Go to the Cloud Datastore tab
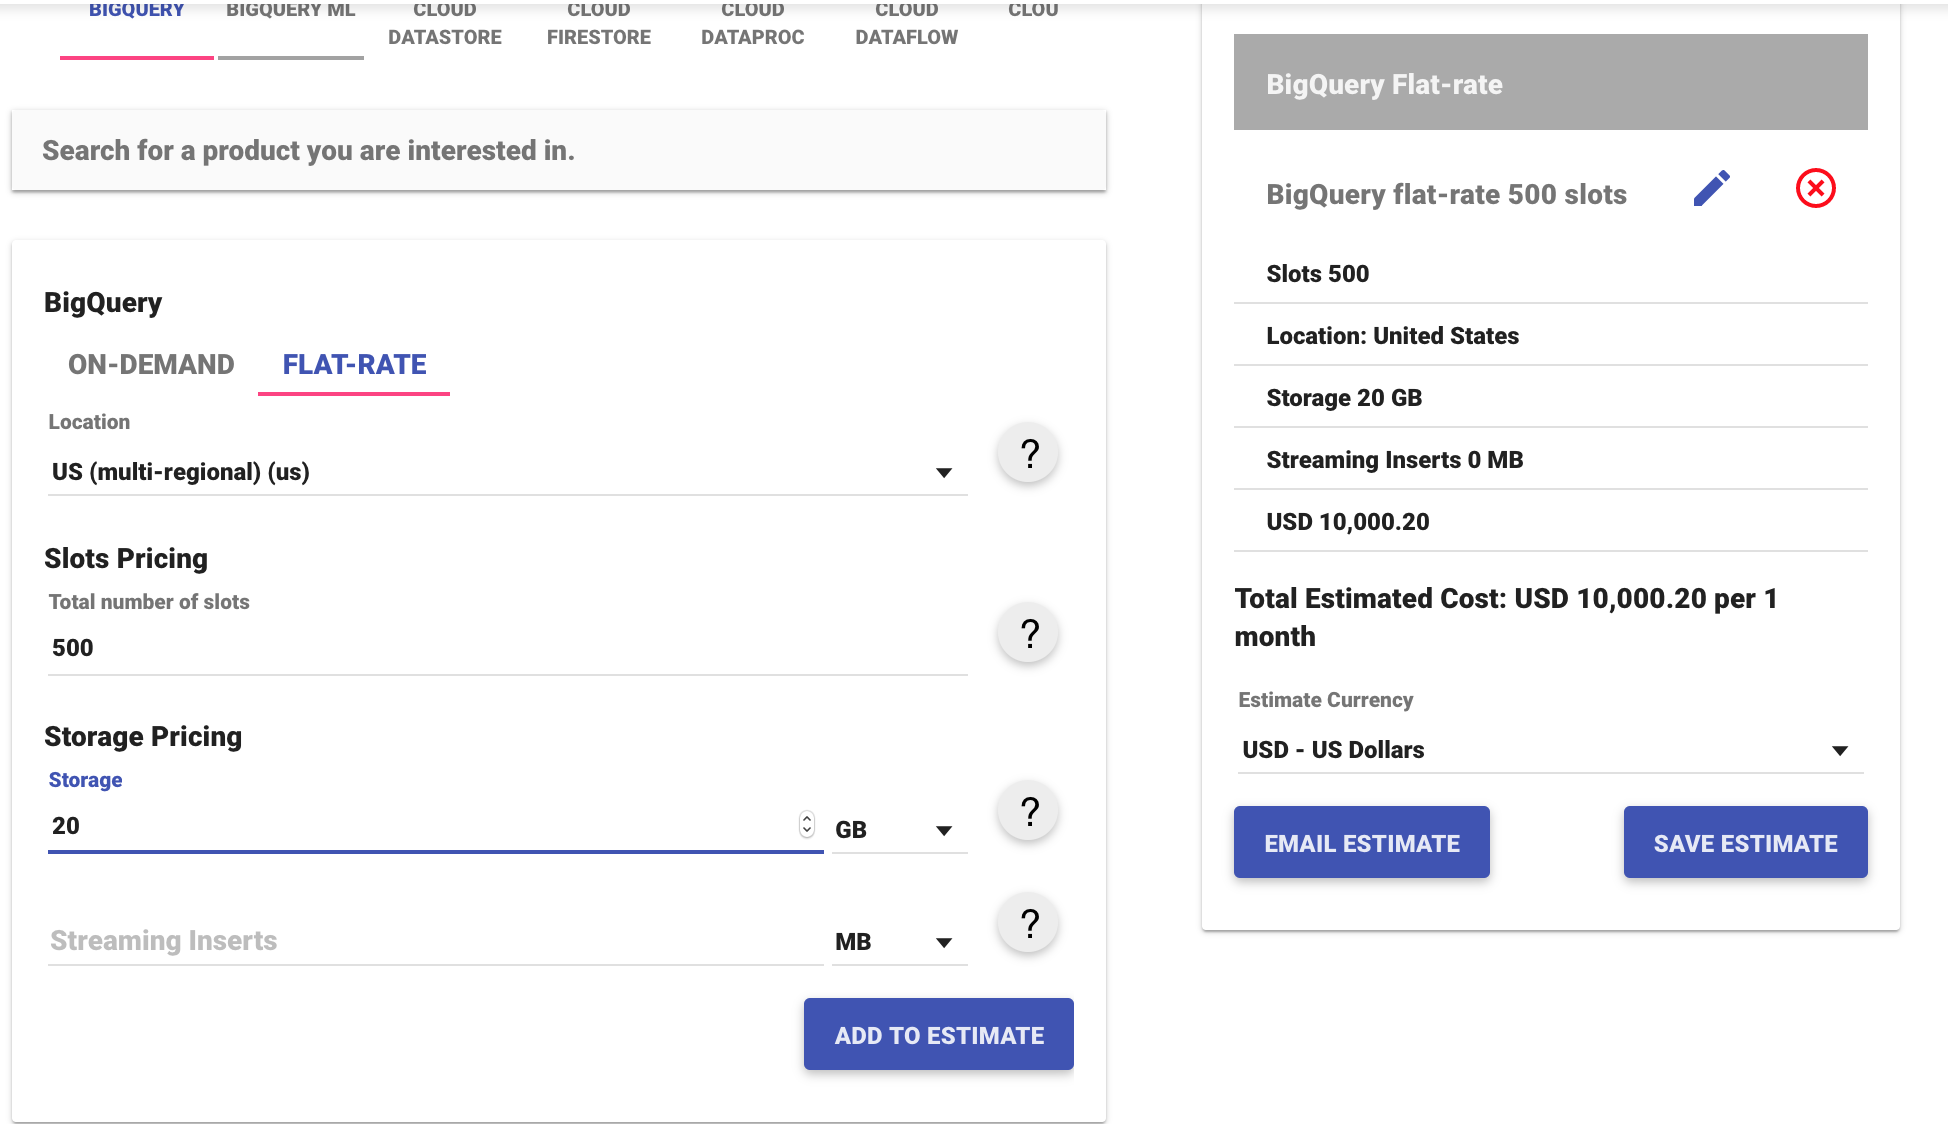 click(x=445, y=25)
